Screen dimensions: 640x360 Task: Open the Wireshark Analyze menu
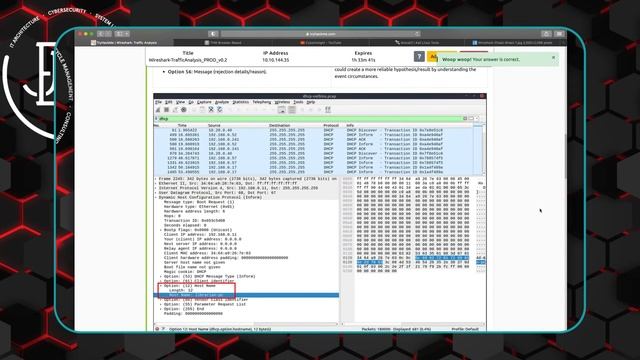(222, 102)
